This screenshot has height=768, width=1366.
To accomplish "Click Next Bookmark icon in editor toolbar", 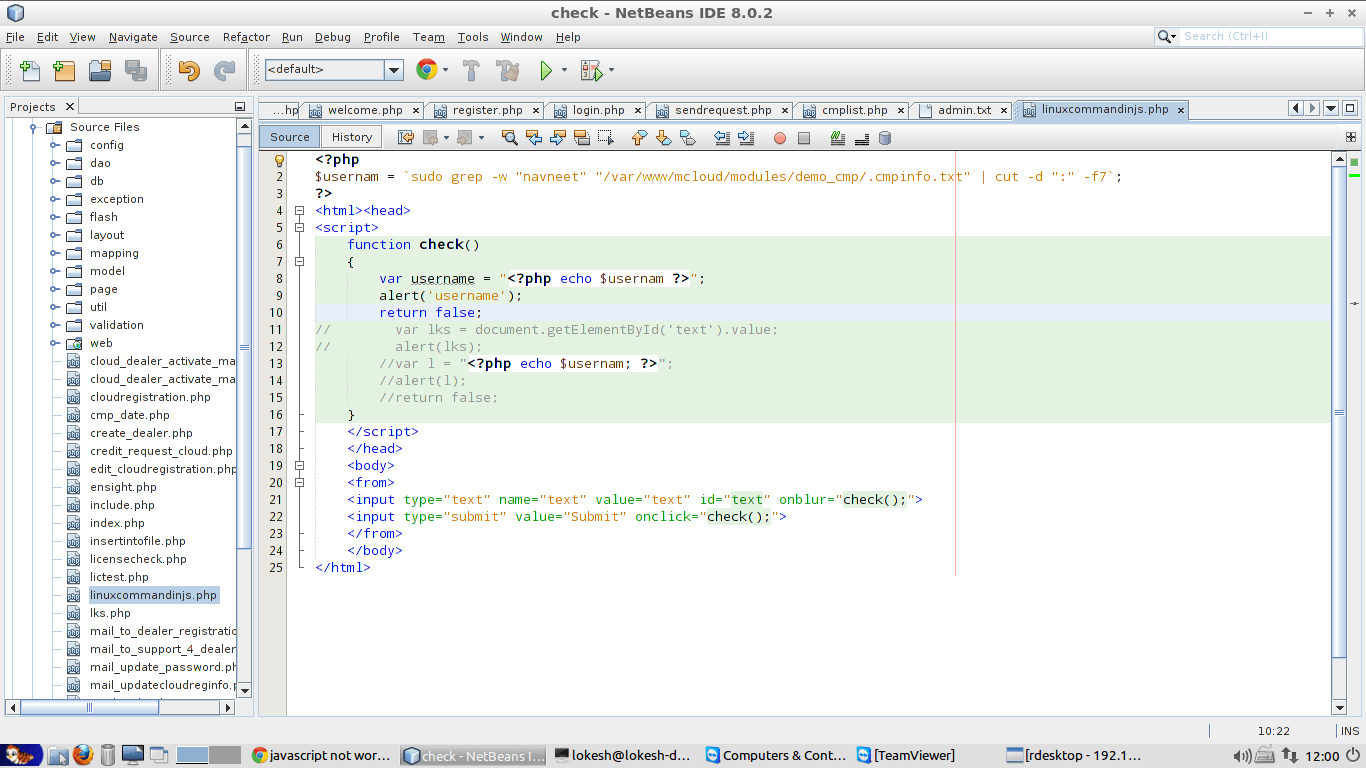I will (x=663, y=138).
